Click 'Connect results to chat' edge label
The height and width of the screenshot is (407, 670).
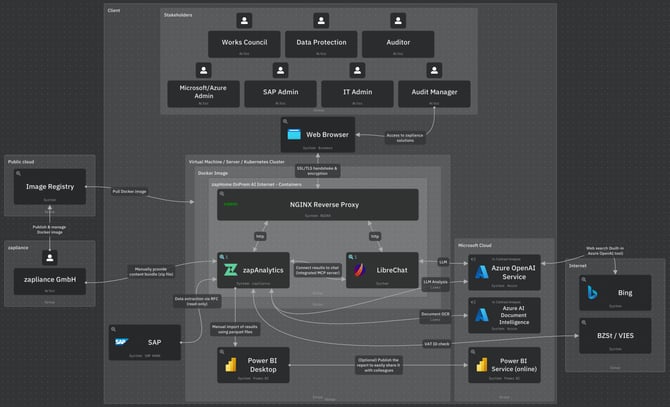pyautogui.click(x=317, y=270)
